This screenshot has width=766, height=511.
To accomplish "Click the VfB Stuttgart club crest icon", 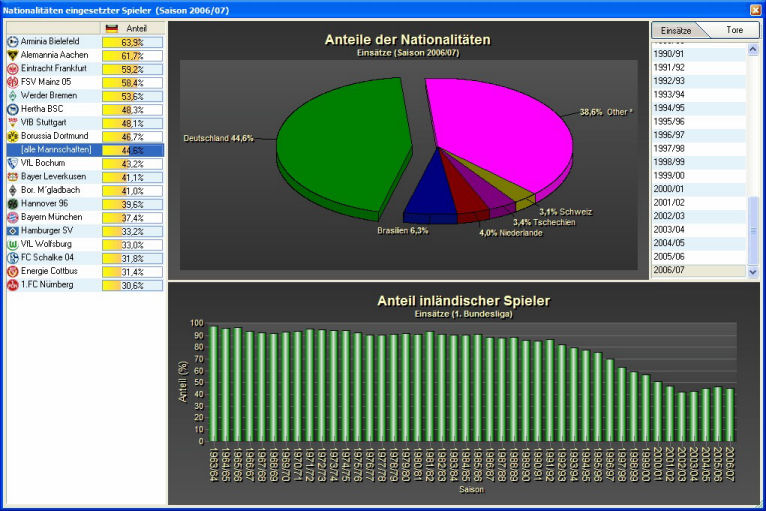I will point(13,123).
